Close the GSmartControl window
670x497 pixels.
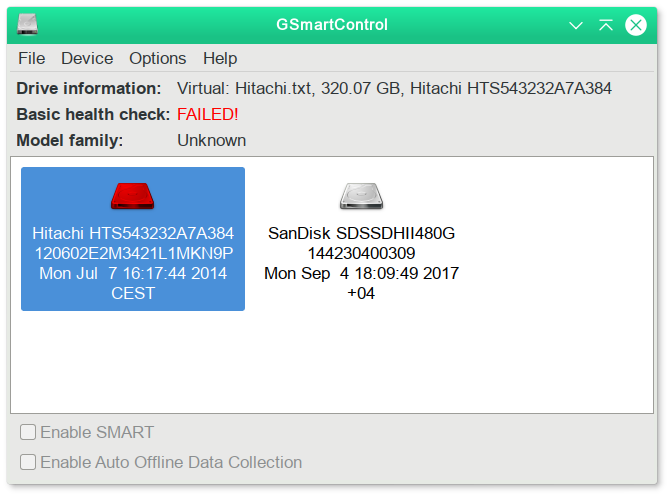click(x=636, y=24)
